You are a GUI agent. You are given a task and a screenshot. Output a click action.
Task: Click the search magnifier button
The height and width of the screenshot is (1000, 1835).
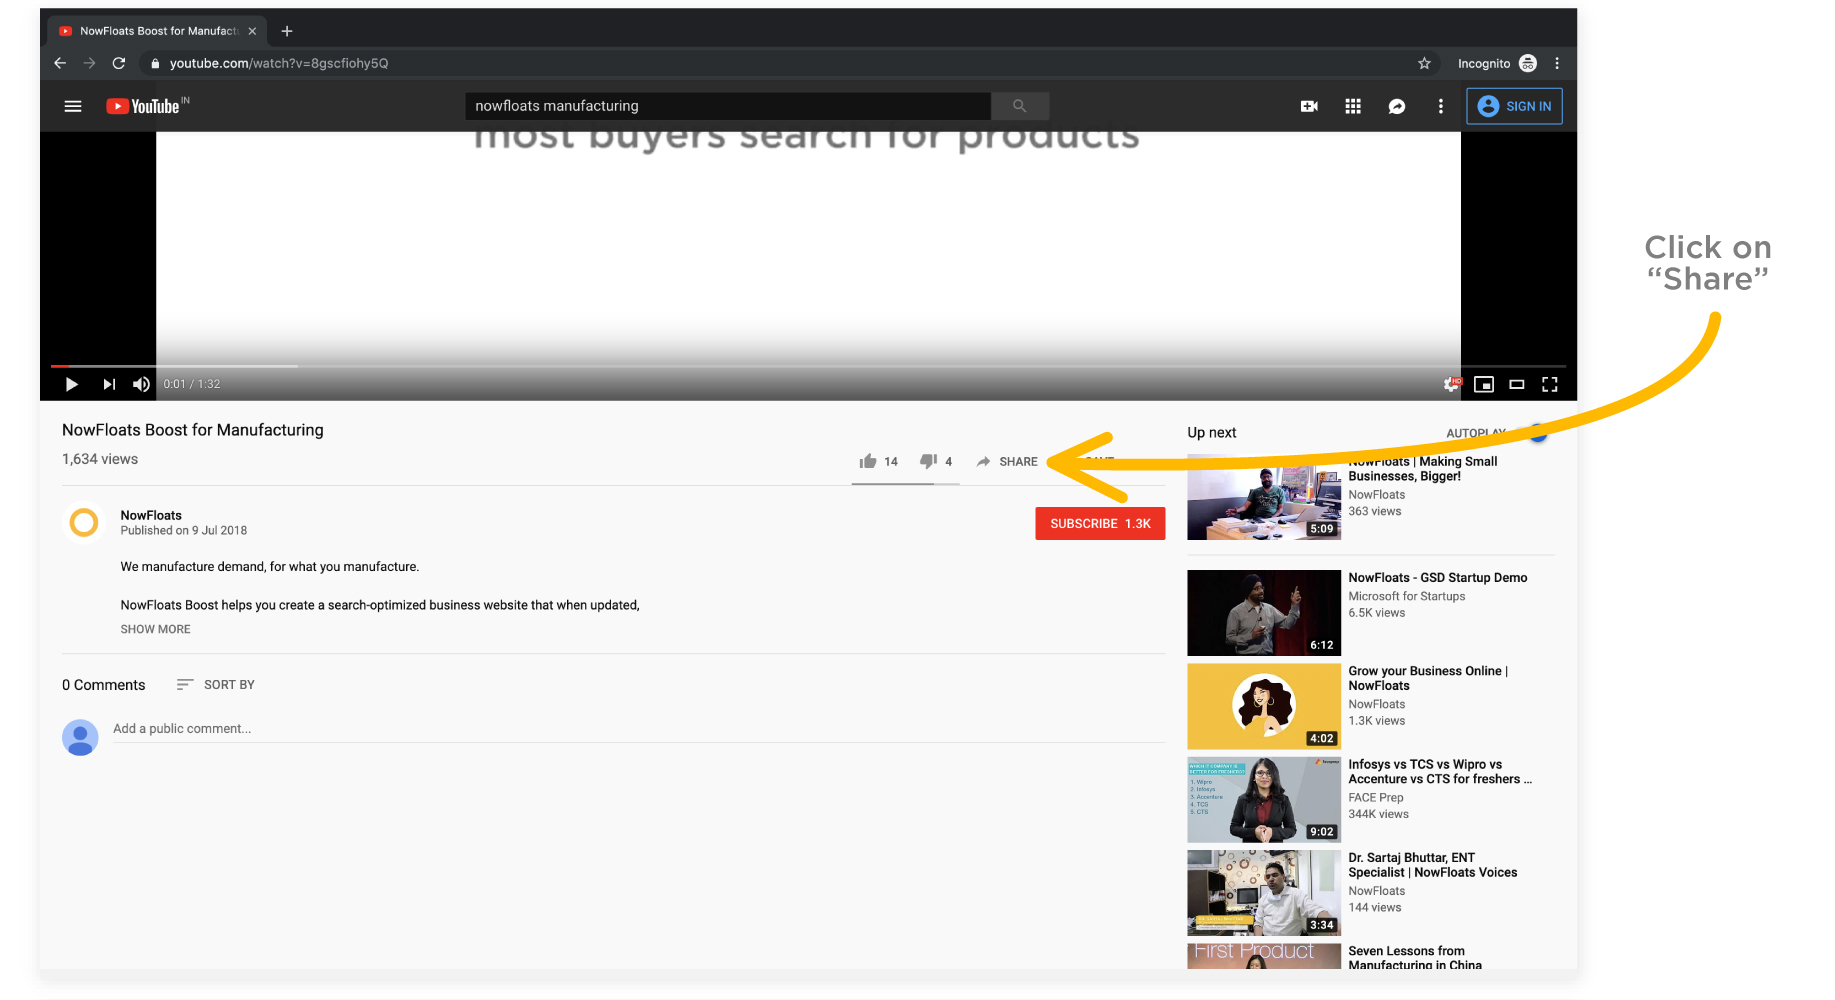1019,106
